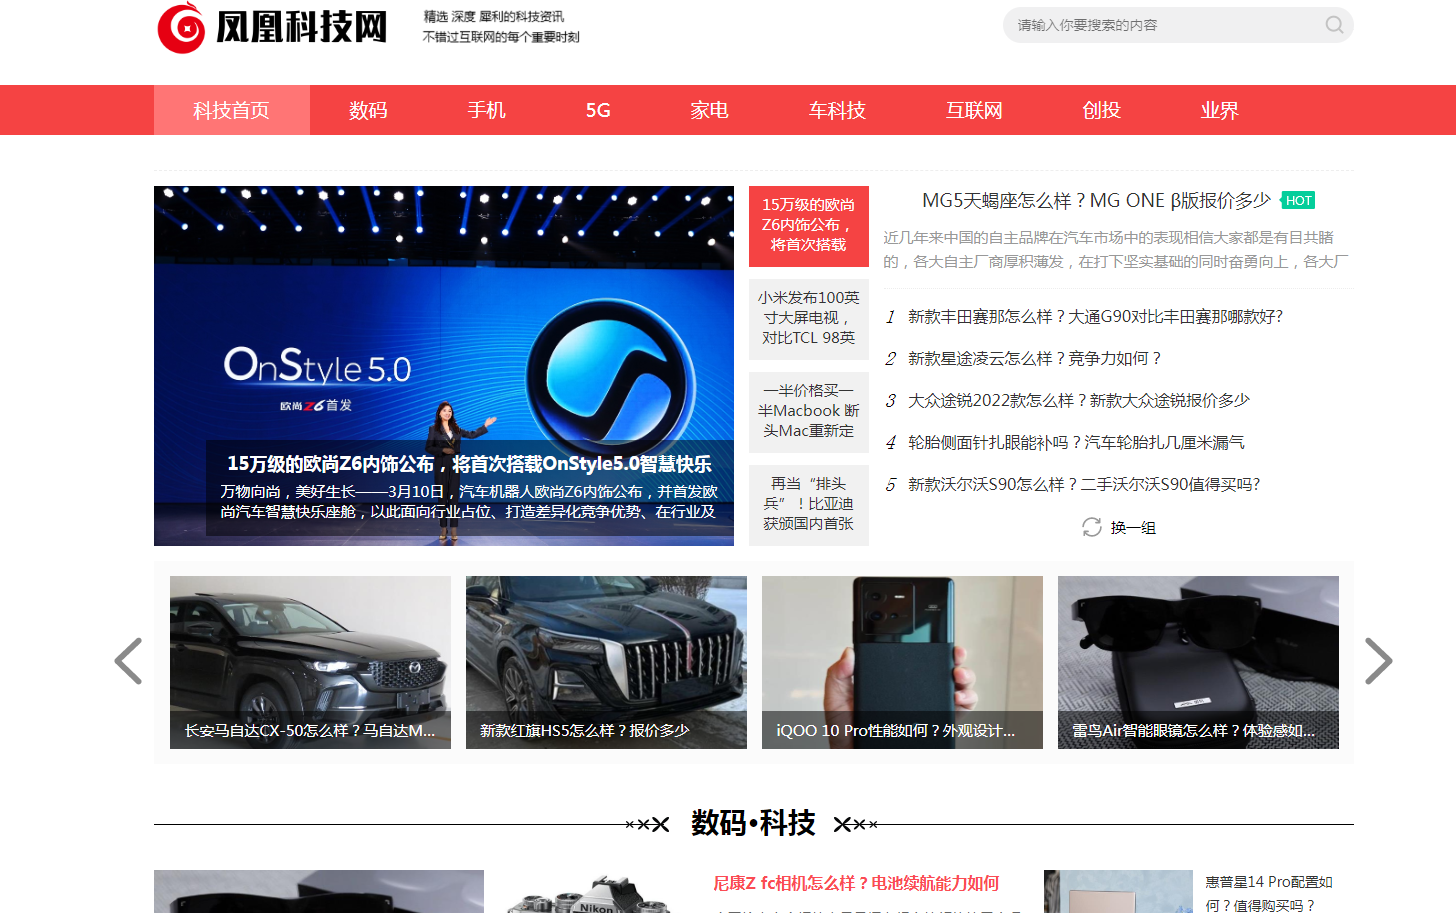Open 新款丰田赛那怎么样 article link

(x=1095, y=317)
